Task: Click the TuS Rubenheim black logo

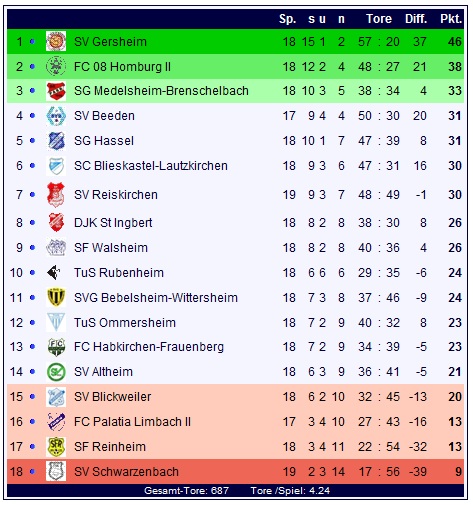Action: point(54,273)
